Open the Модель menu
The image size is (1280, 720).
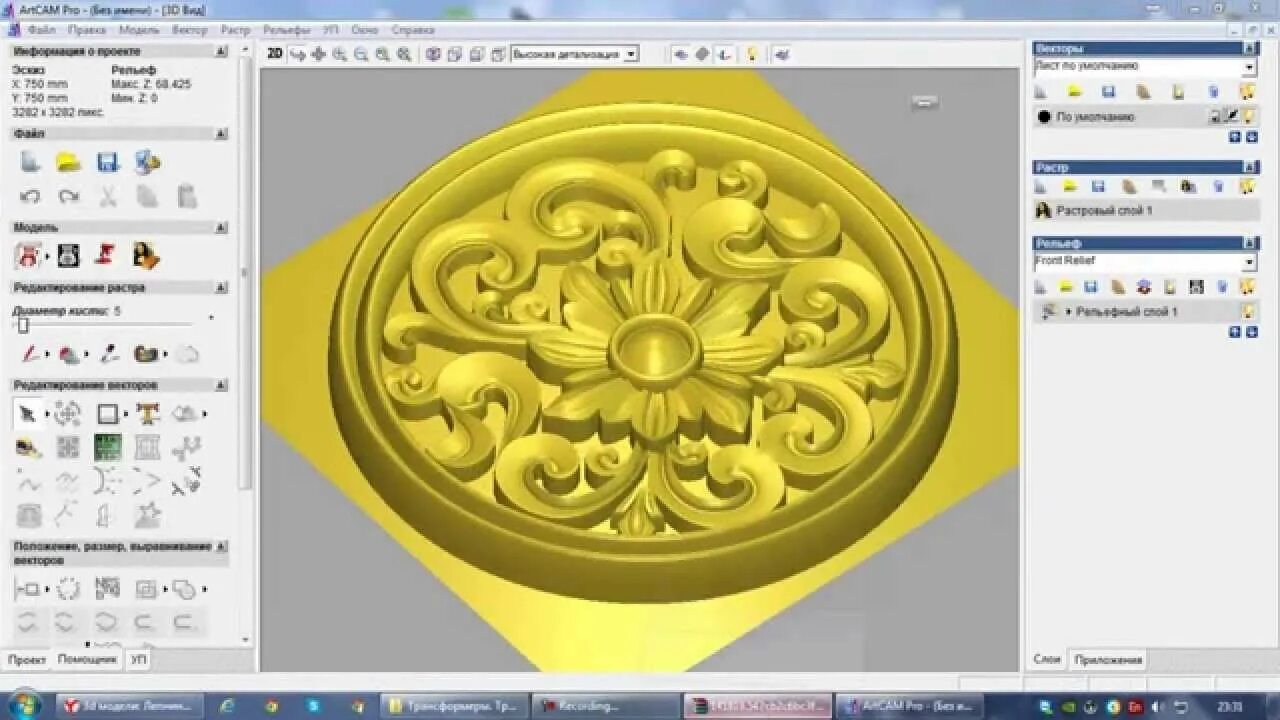pos(139,30)
